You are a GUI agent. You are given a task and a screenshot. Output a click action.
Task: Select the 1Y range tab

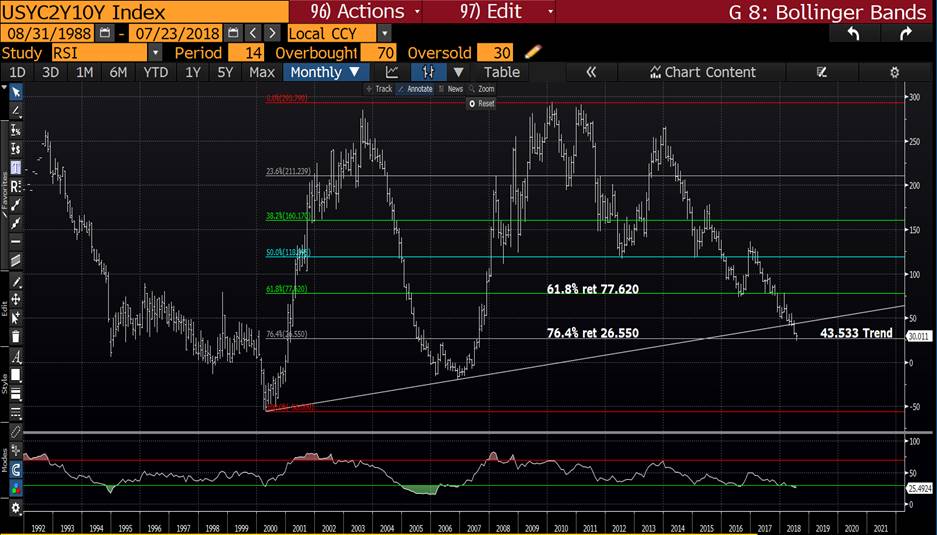coord(192,72)
